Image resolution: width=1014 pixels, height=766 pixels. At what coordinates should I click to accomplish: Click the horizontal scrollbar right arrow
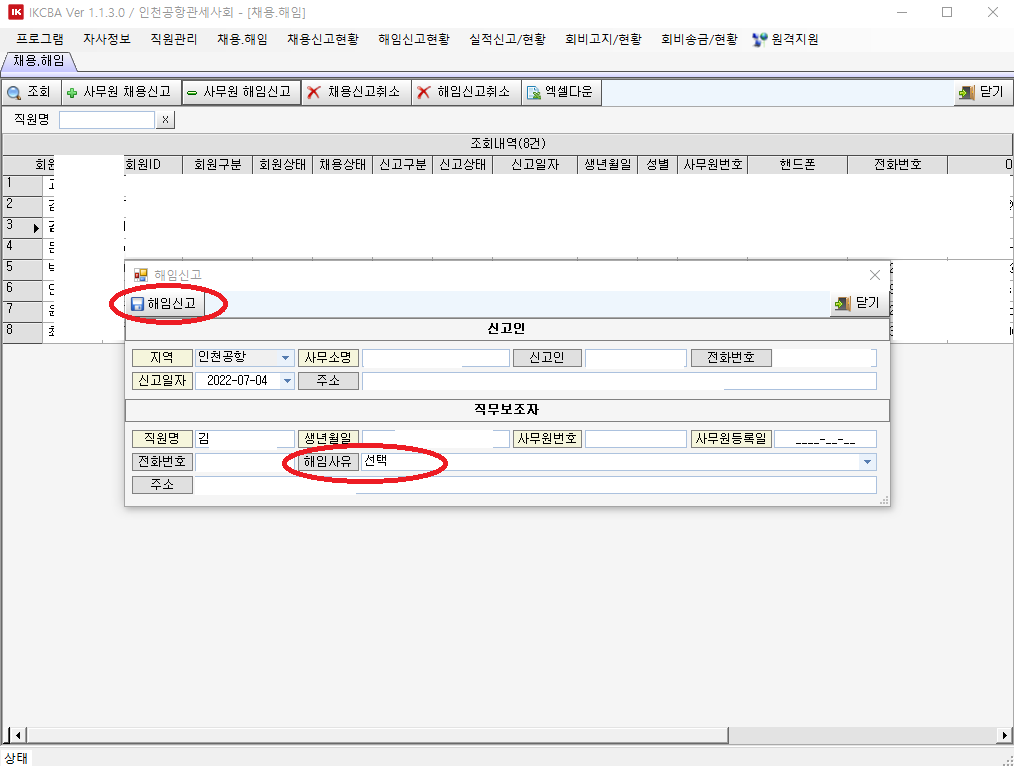pyautogui.click(x=1005, y=735)
